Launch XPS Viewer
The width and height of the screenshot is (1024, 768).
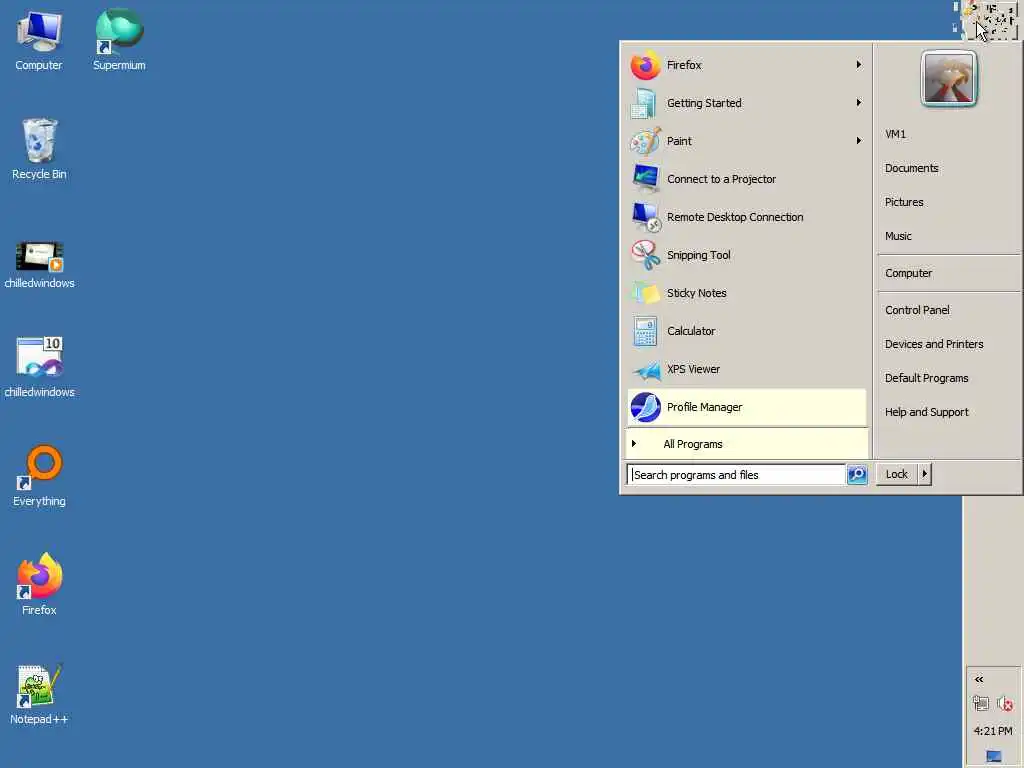click(746, 369)
